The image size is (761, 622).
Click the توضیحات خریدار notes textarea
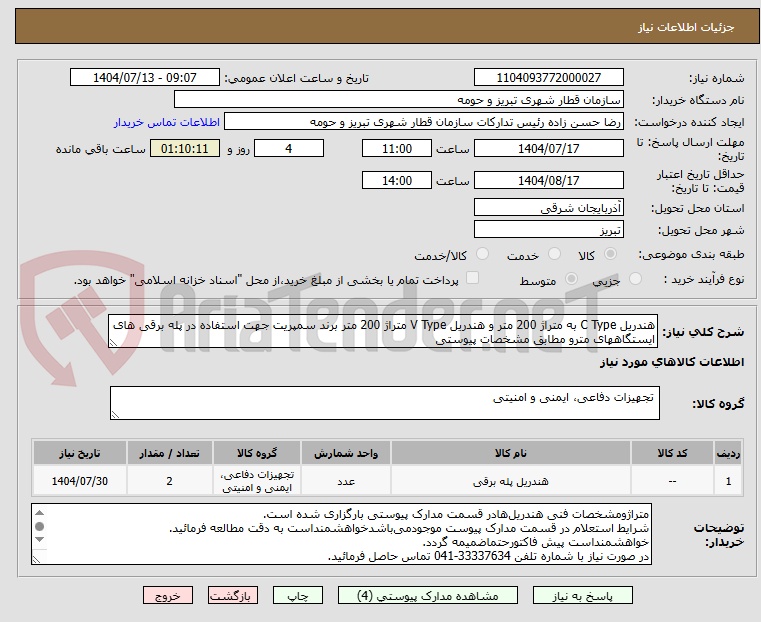[x=341, y=534]
